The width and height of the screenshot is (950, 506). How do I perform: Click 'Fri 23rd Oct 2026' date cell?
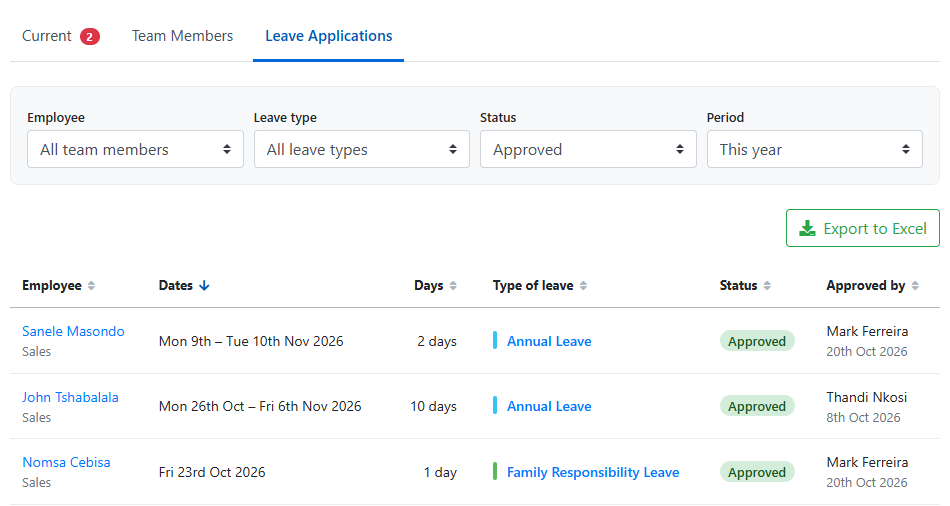point(212,472)
